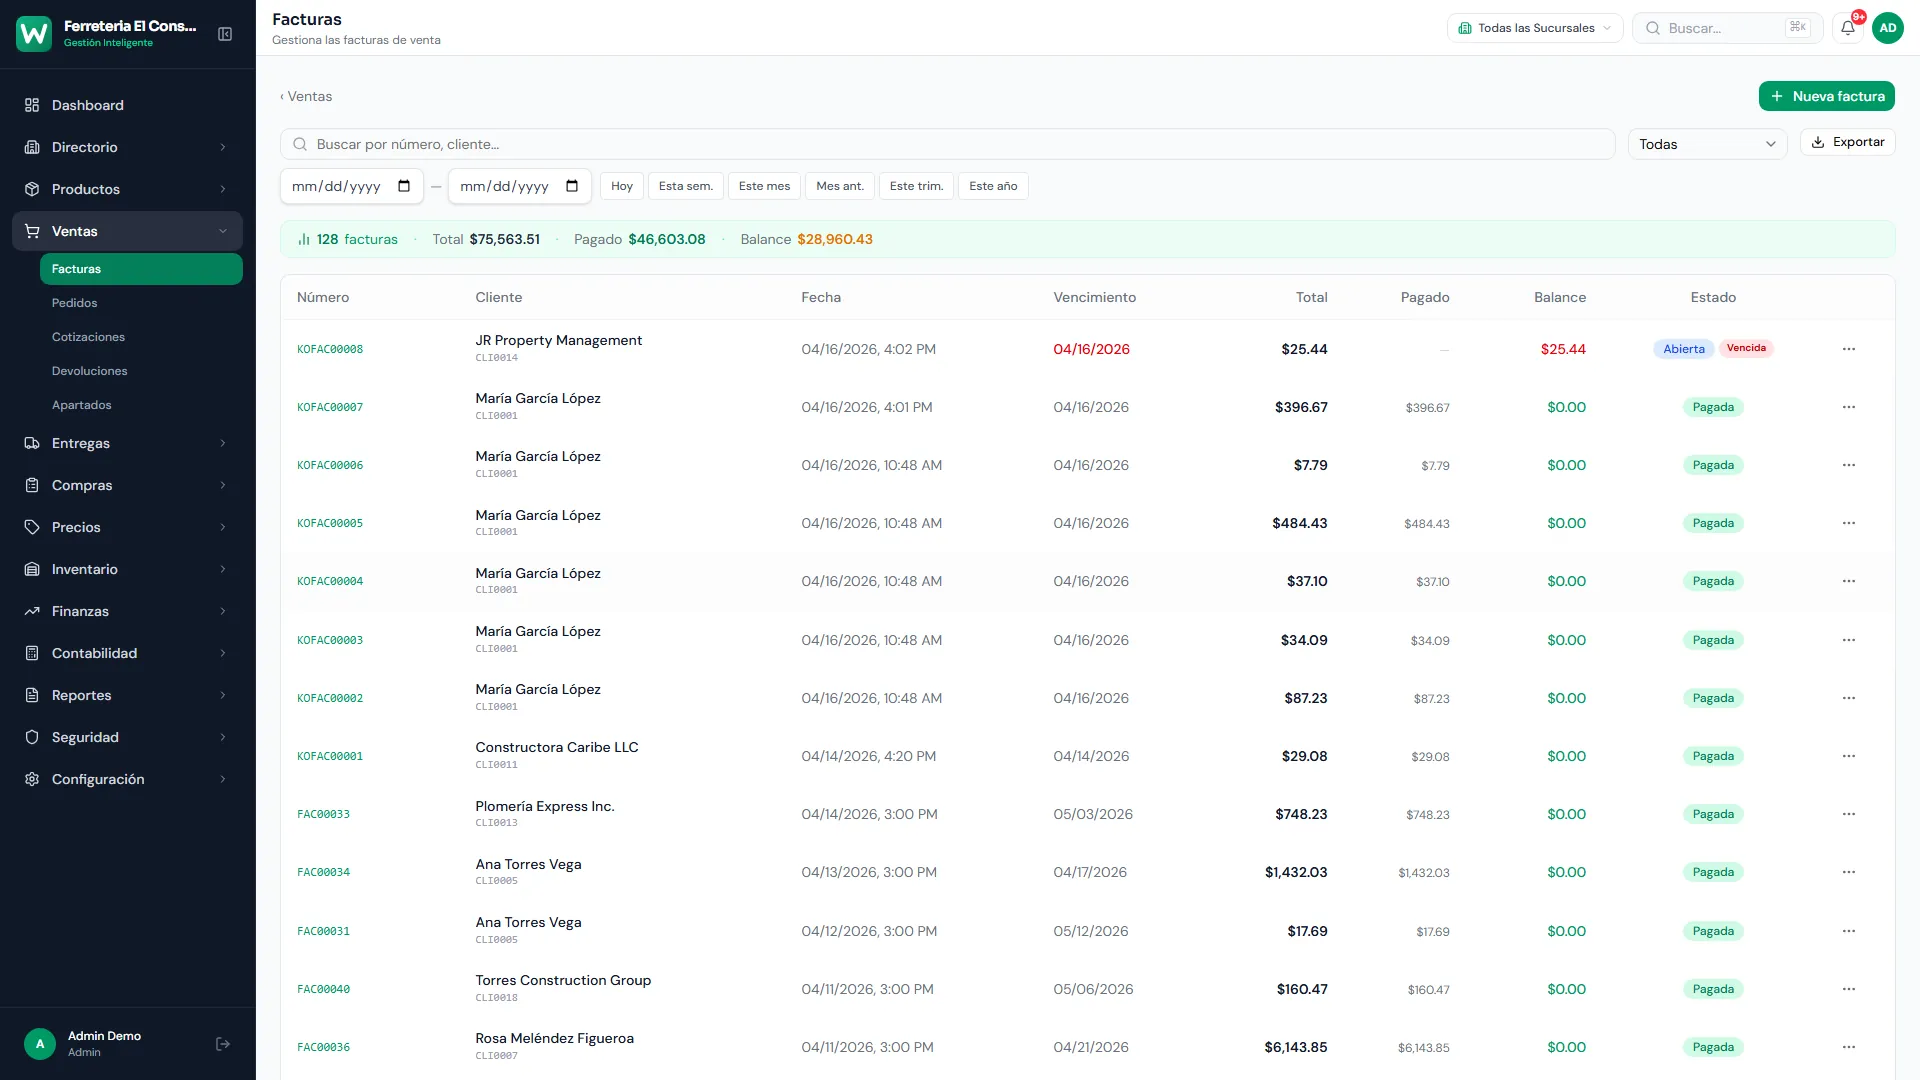Click the logout icon beside Admin Demo

(223, 1044)
